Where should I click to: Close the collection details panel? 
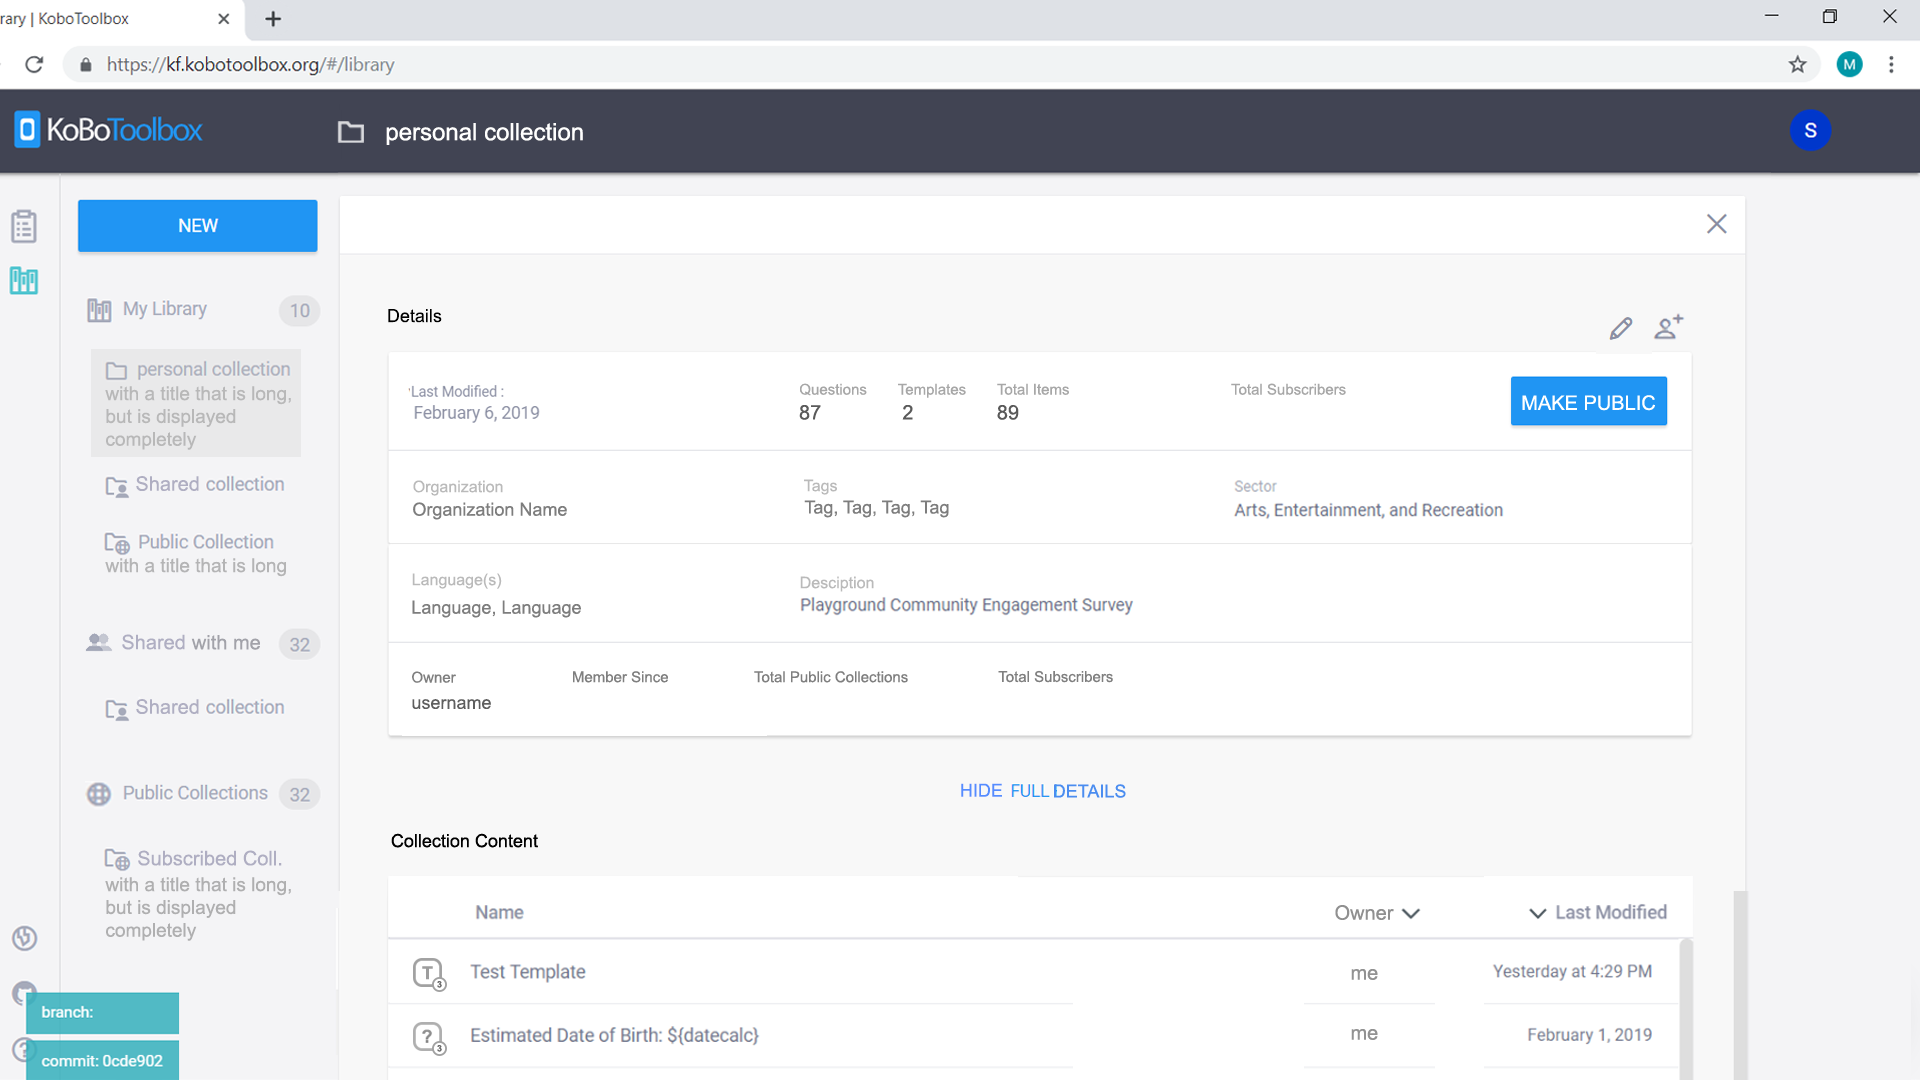(x=1716, y=224)
